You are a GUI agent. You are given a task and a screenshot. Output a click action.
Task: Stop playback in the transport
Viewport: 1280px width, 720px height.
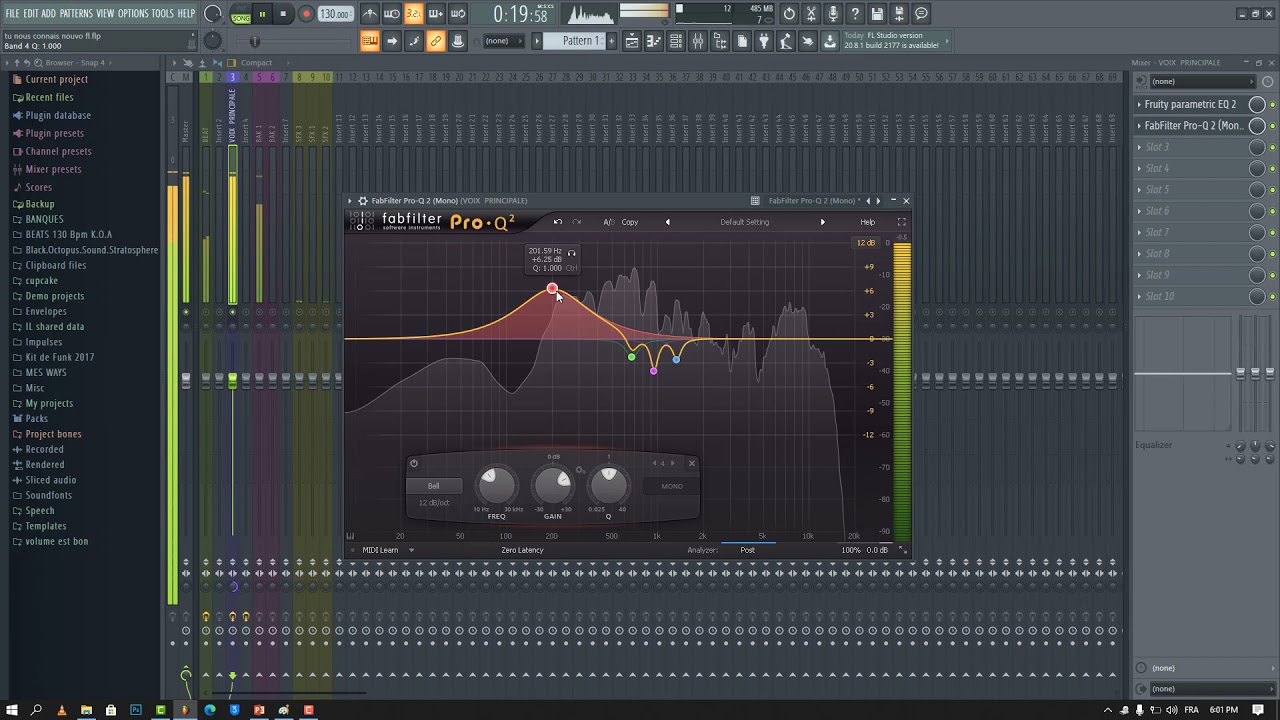[283, 15]
